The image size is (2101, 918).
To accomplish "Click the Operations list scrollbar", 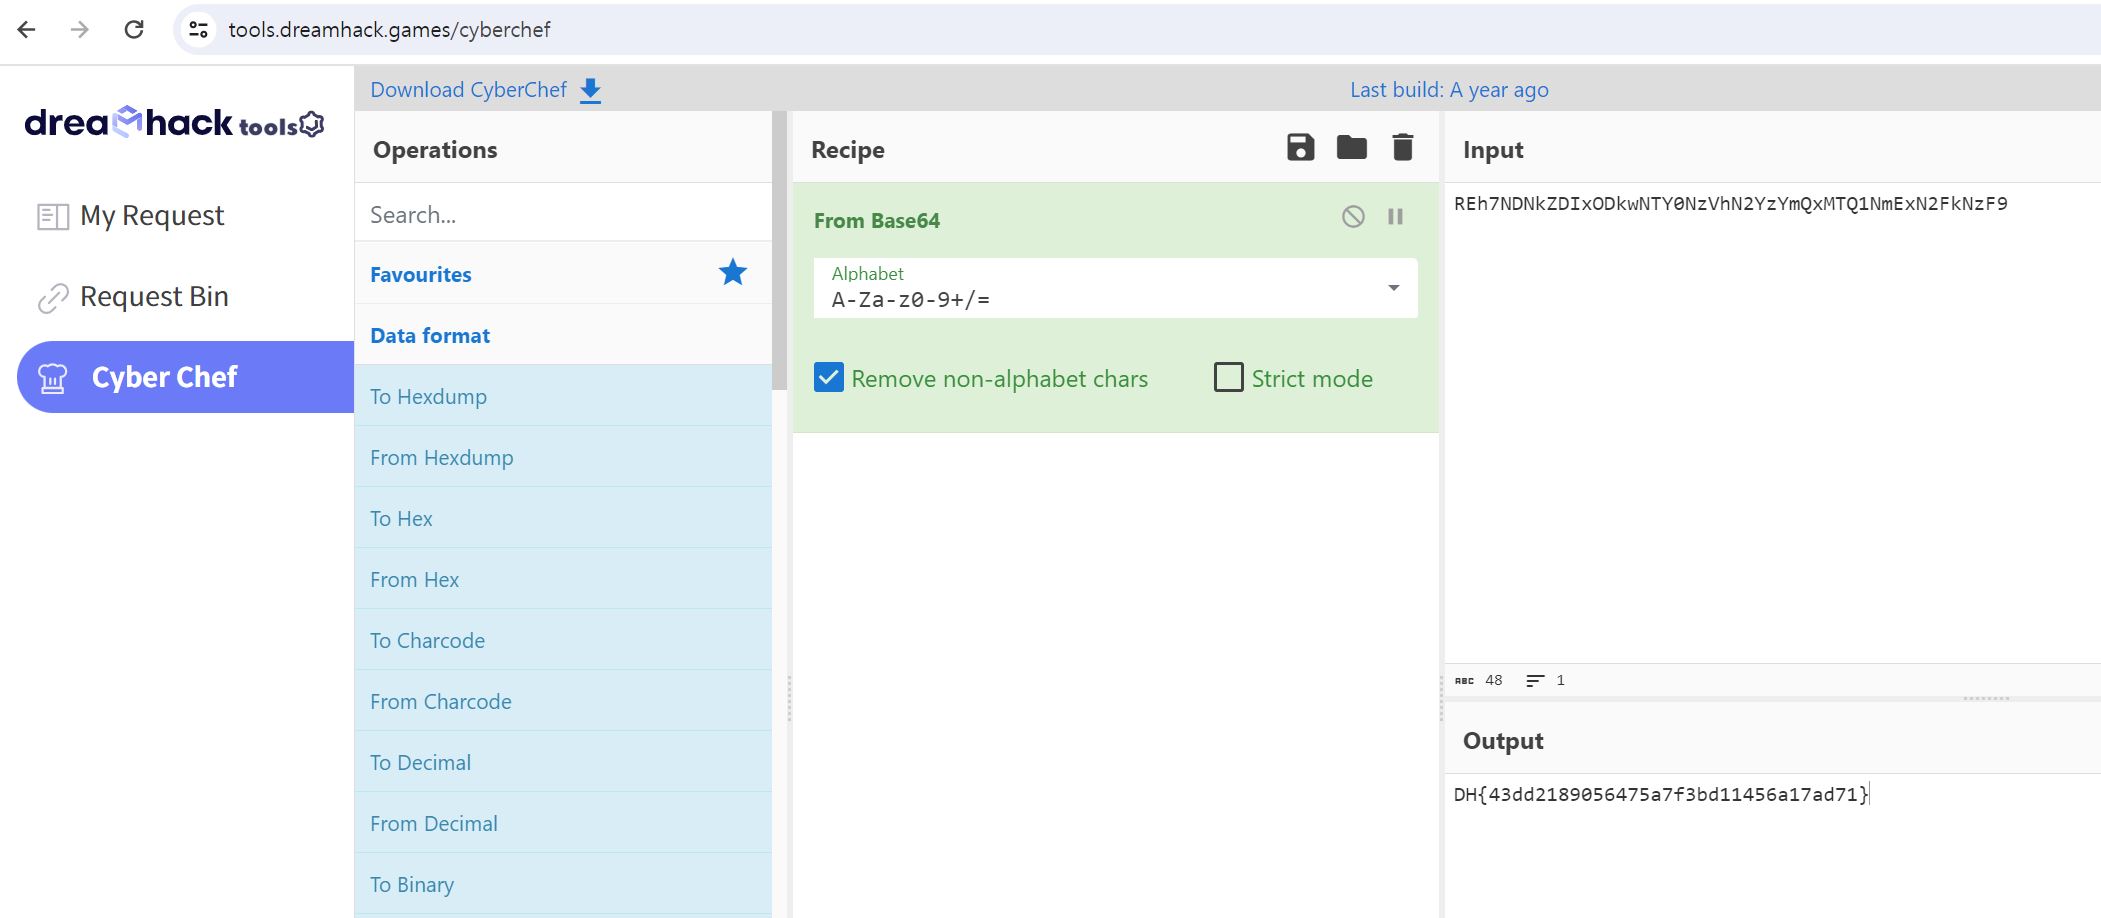I will pos(780,250).
